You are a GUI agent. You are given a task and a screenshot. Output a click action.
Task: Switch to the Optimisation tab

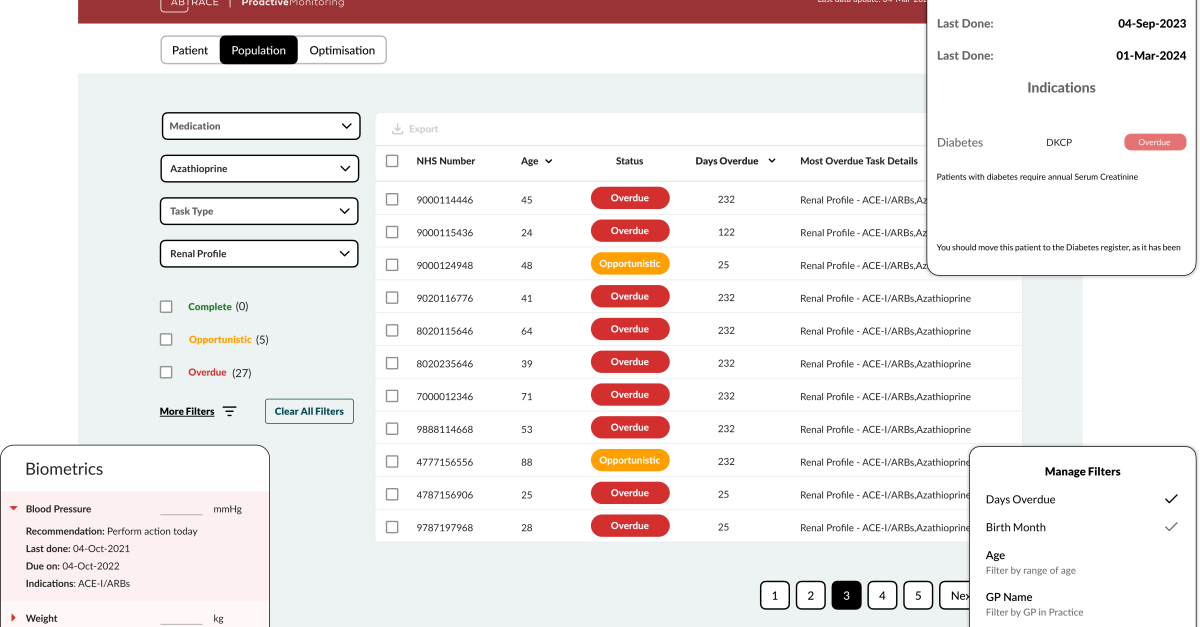click(x=342, y=50)
